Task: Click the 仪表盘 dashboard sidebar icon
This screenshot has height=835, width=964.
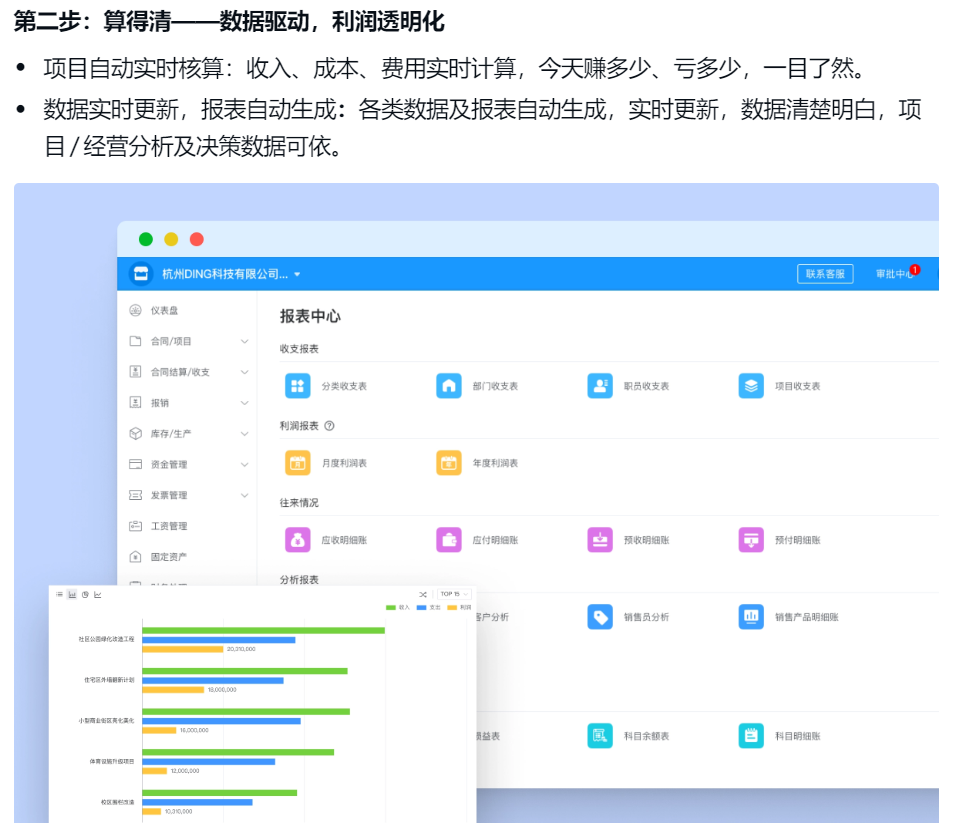Action: tap(135, 311)
